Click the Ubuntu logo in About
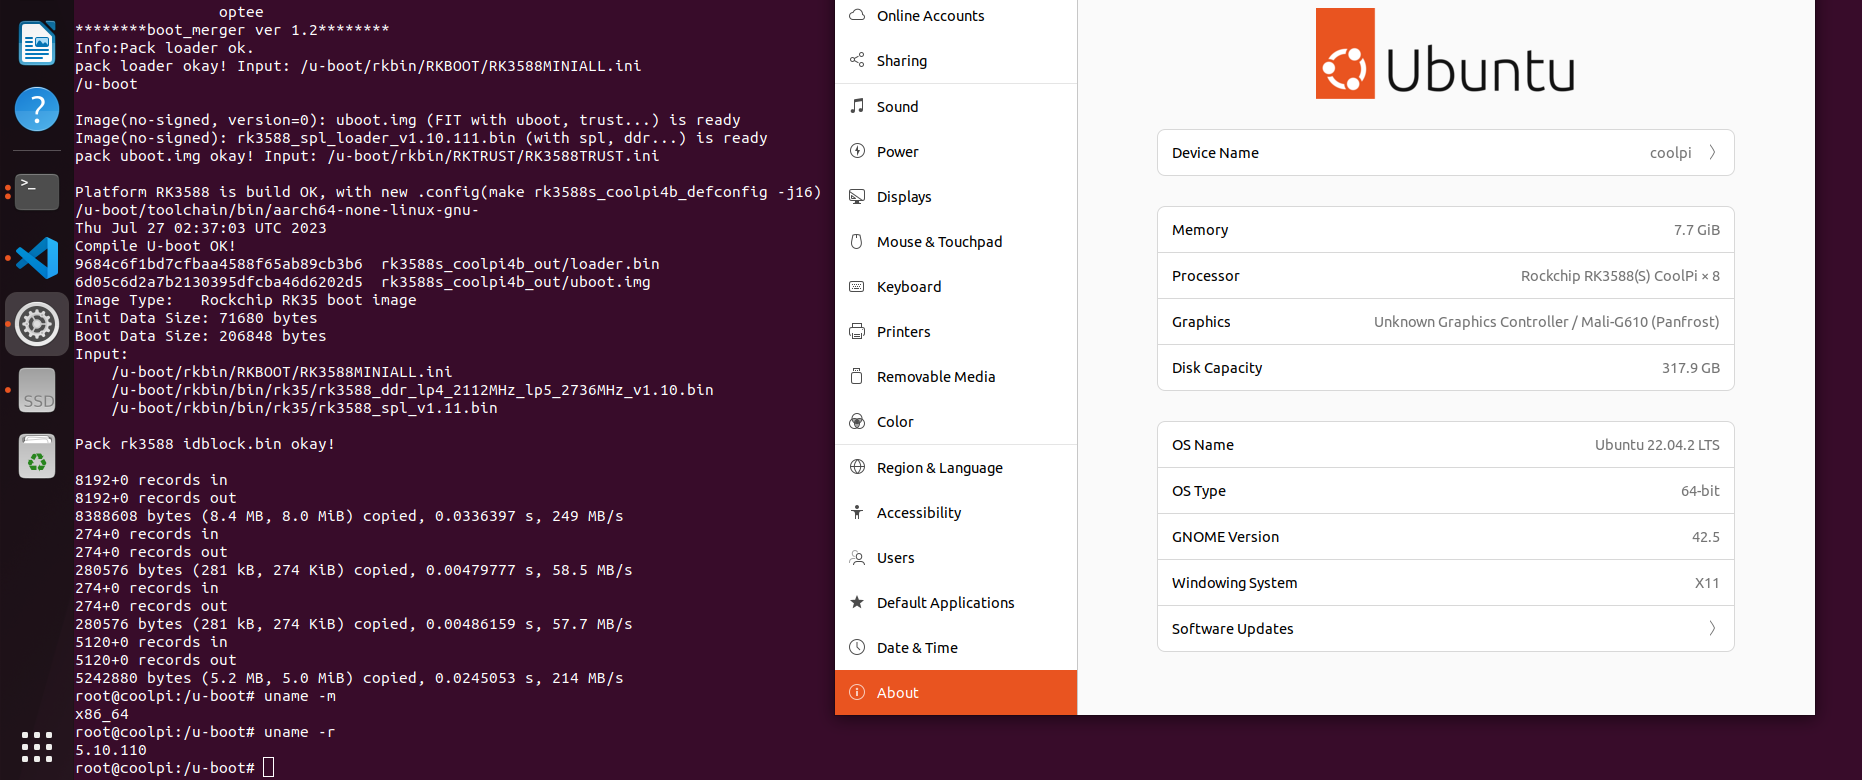The image size is (1862, 780). pos(1445,54)
